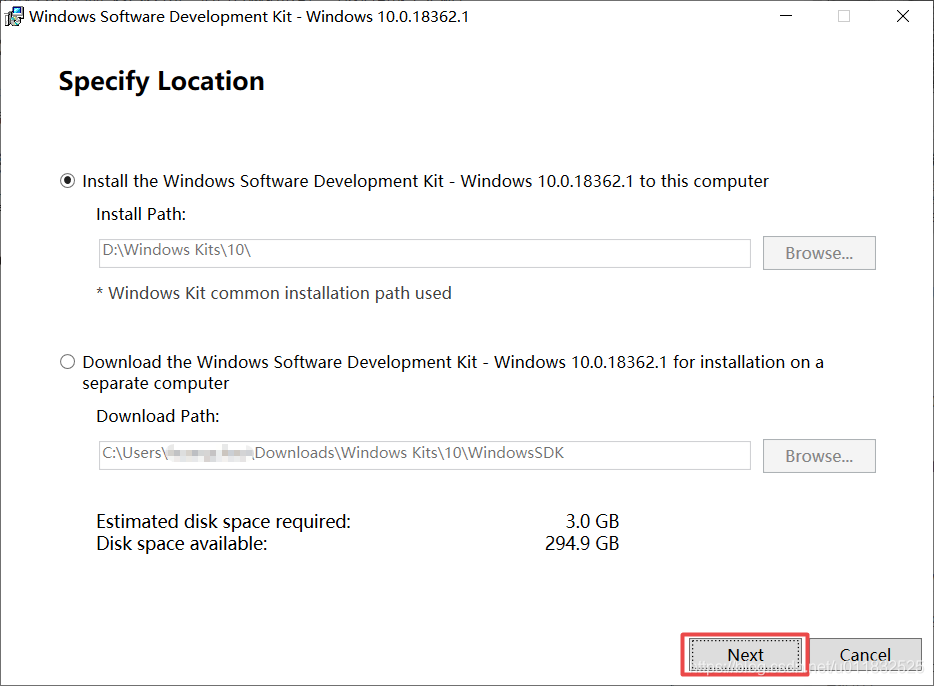Cancel the SDK setup wizard

(x=865, y=655)
